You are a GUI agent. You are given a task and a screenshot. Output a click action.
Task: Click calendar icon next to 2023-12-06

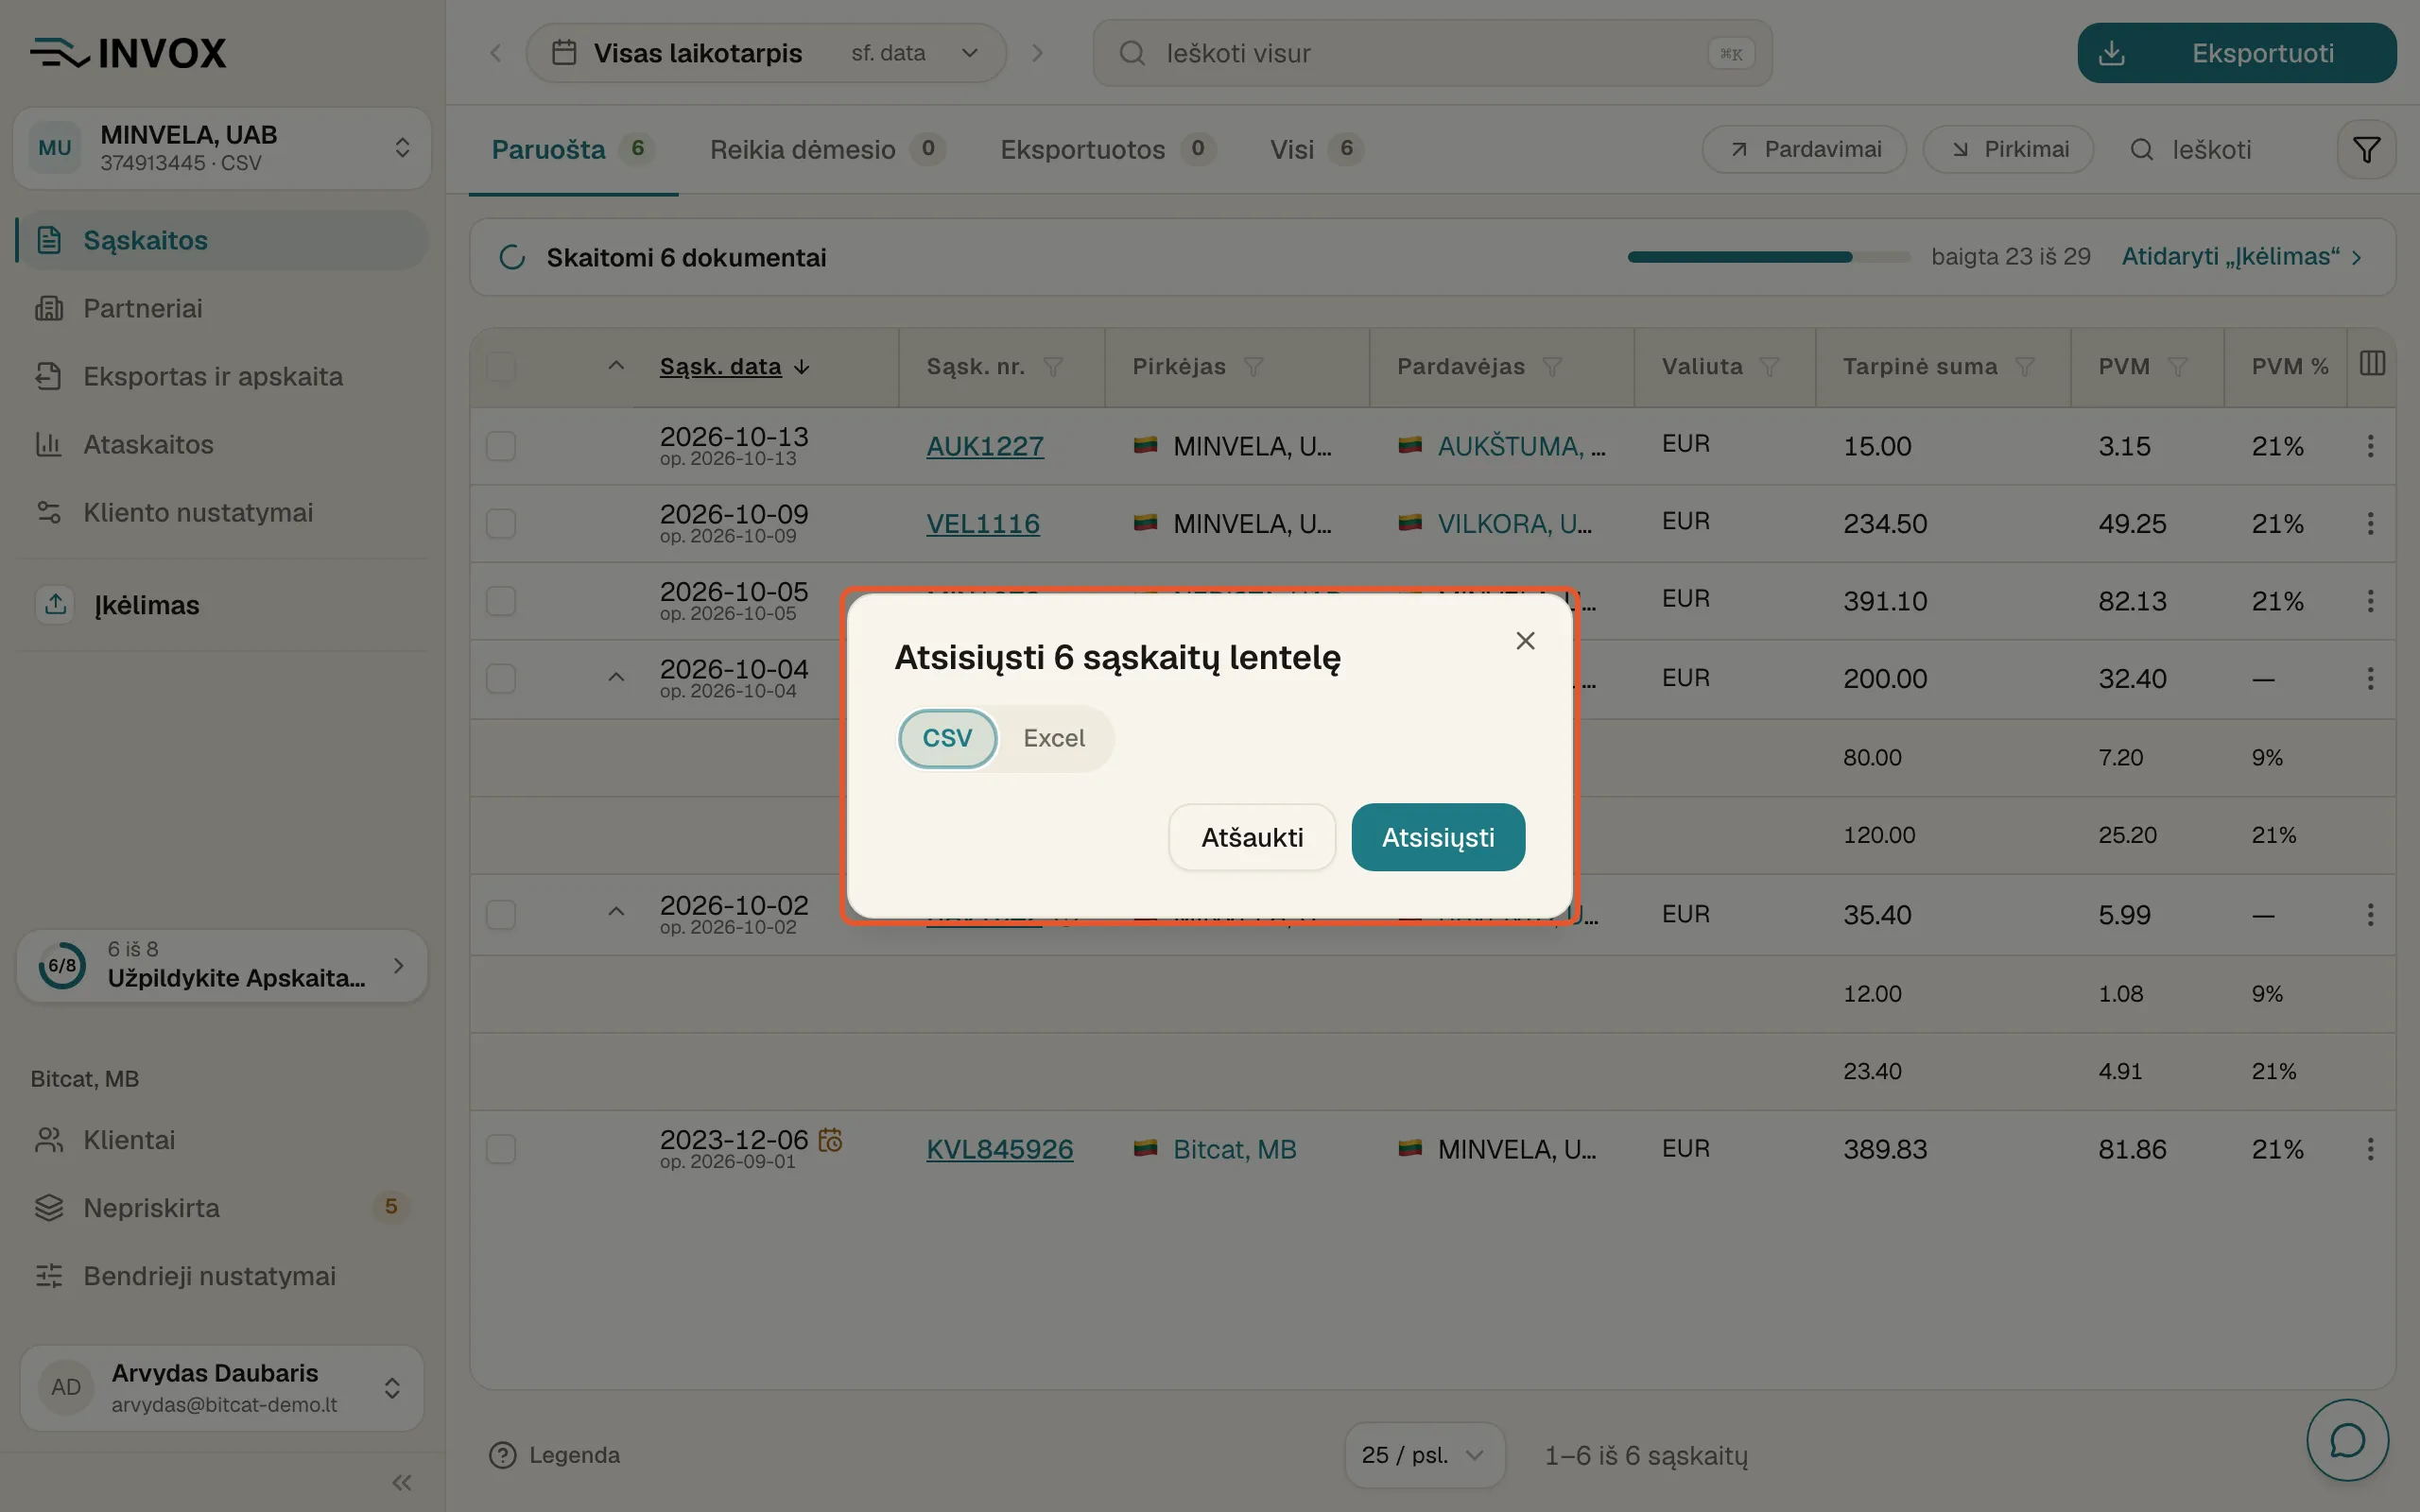pos(830,1139)
